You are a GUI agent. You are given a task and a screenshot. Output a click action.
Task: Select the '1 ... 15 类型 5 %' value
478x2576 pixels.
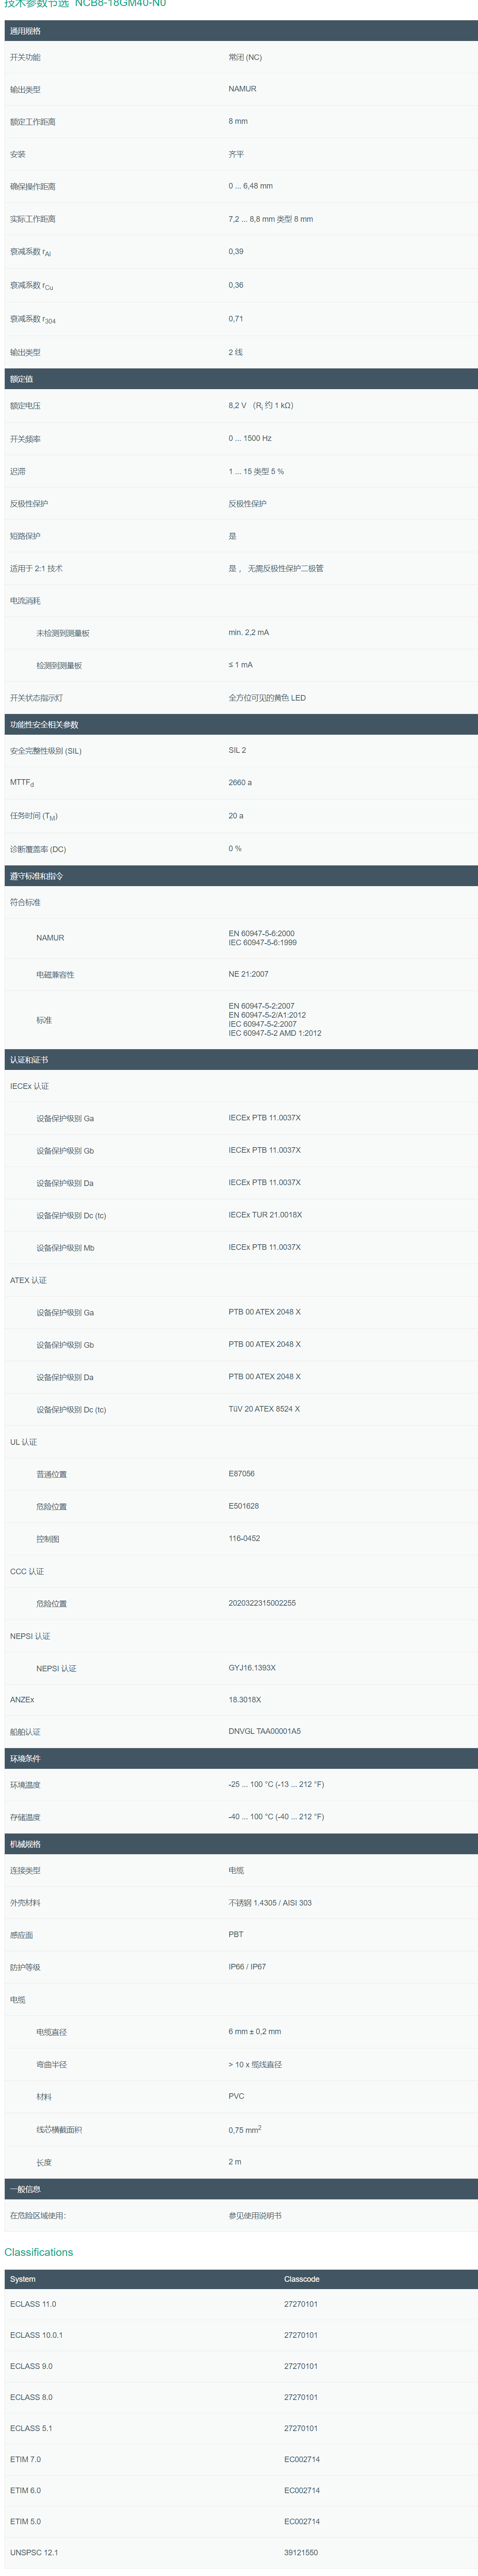(x=256, y=471)
